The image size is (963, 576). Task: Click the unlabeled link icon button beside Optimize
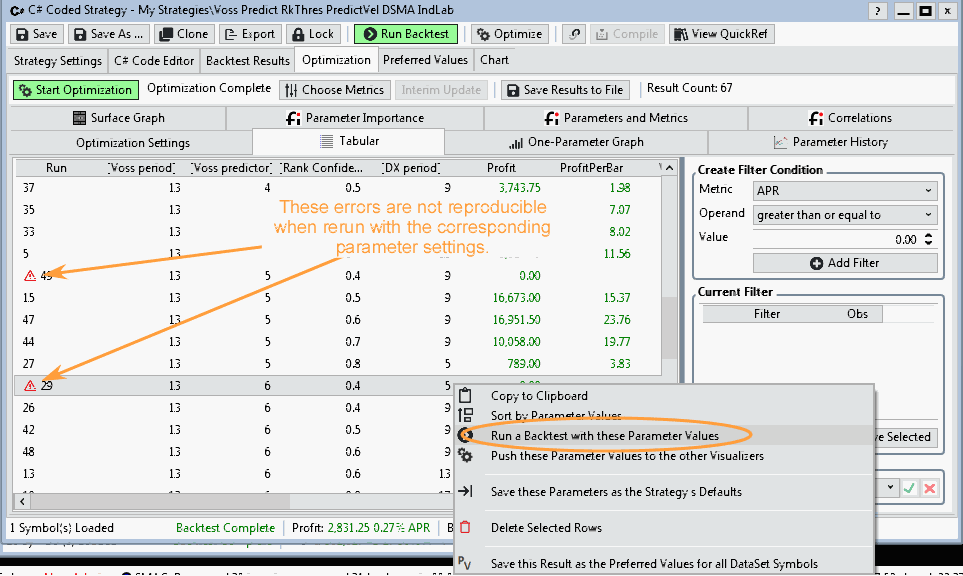point(574,34)
